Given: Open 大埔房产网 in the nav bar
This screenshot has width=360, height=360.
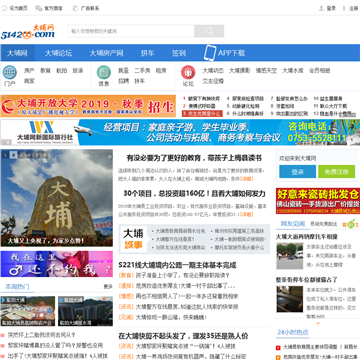Looking at the screenshot, I should coord(106,53).
